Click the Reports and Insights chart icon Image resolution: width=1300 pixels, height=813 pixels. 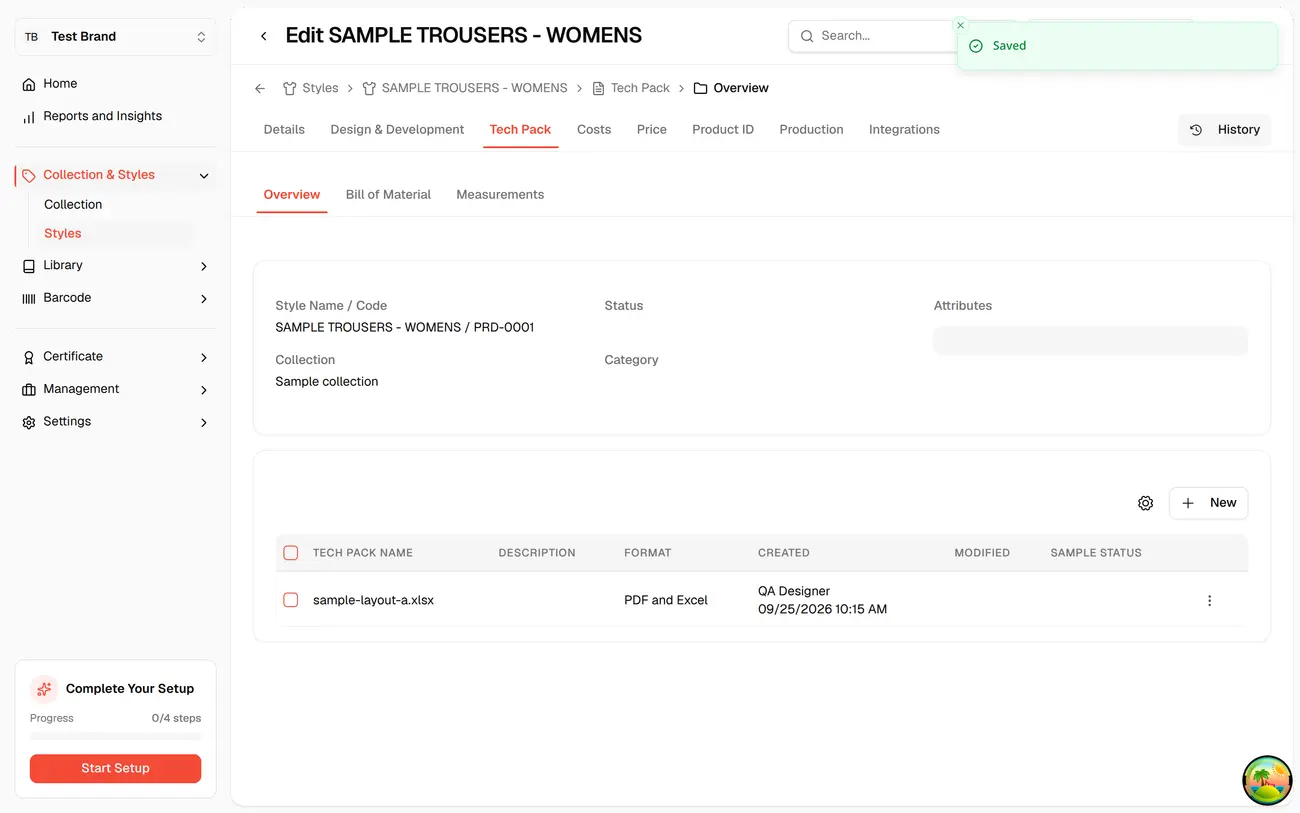click(x=29, y=117)
